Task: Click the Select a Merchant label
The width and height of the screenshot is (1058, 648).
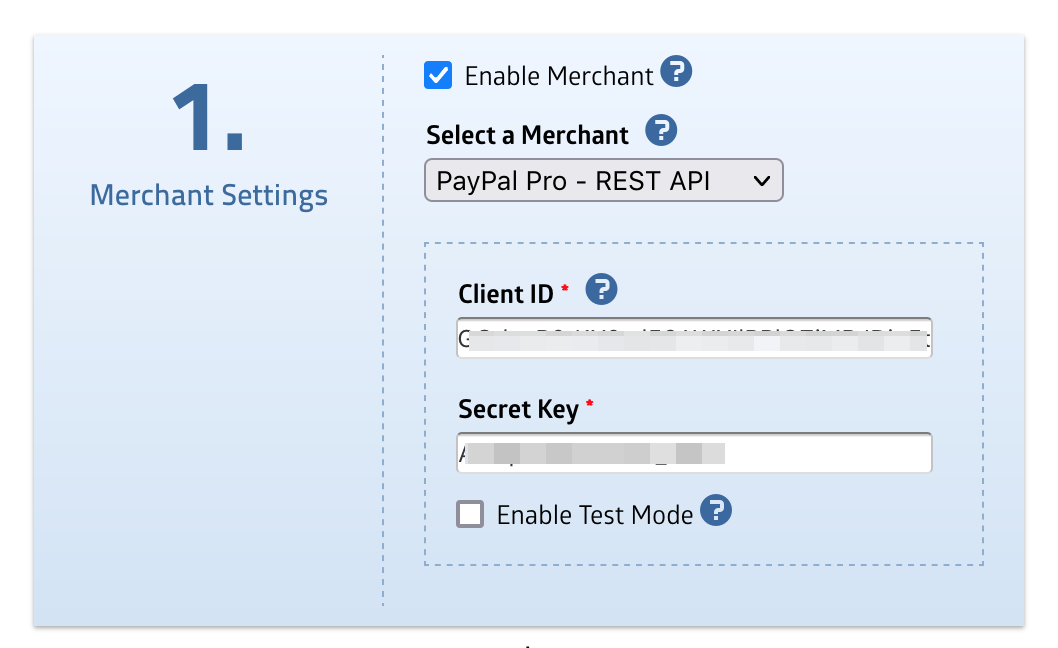Action: (527, 135)
